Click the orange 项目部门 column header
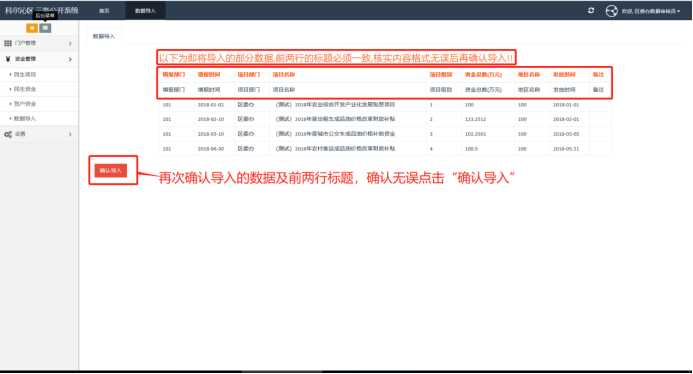Image resolution: width=693 pixels, height=374 pixels. click(x=249, y=75)
